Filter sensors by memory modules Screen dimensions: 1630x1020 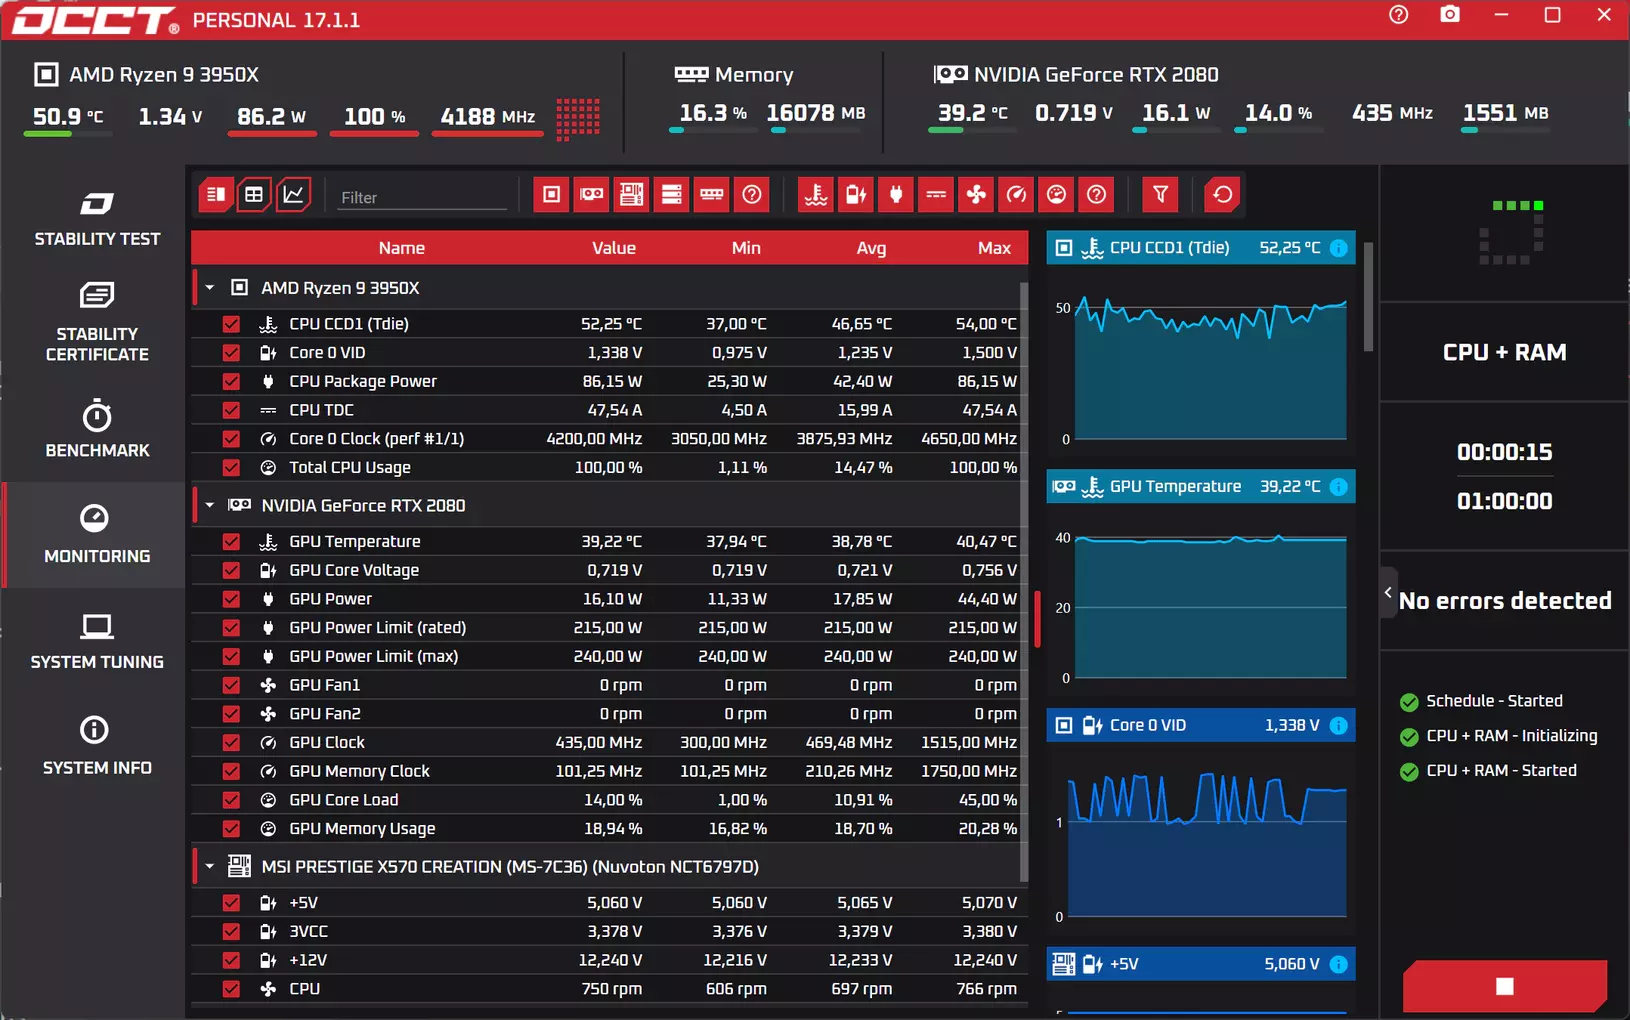click(712, 195)
